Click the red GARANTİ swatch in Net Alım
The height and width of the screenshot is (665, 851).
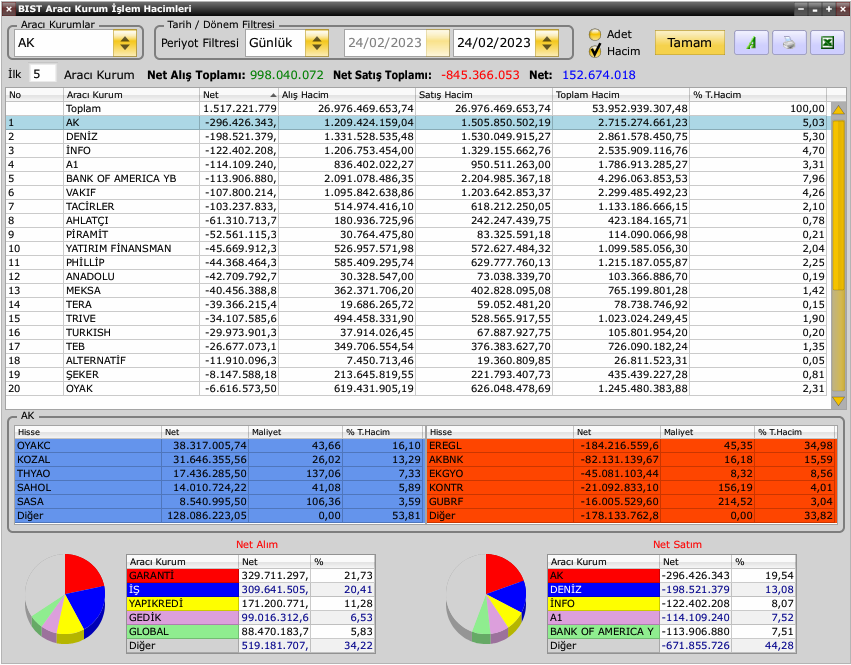coord(182,575)
